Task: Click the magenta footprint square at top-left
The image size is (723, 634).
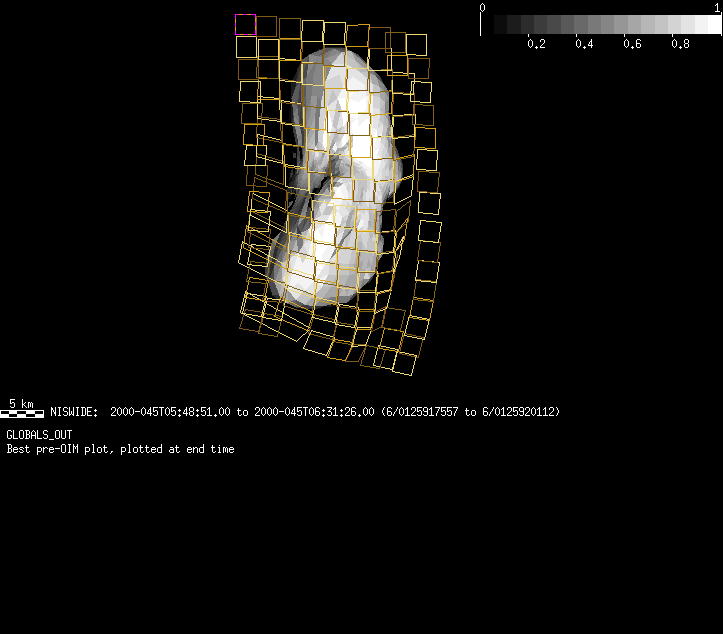Action: tap(245, 24)
